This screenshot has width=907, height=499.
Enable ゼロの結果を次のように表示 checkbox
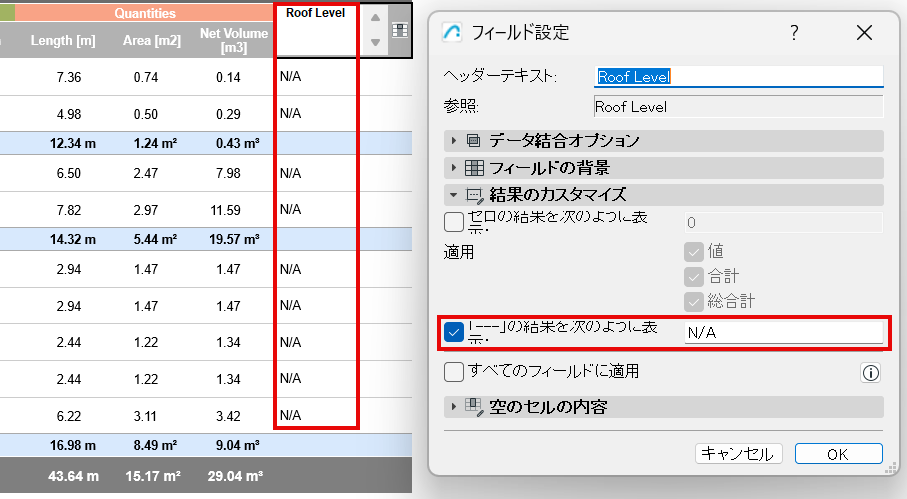454,222
